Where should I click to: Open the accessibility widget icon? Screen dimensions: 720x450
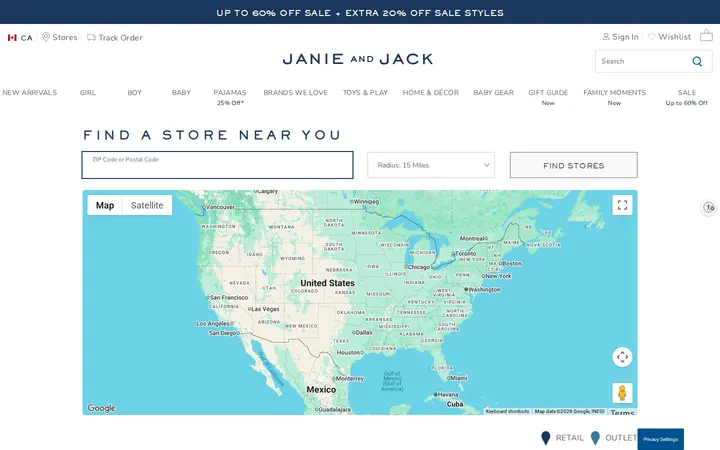(x=709, y=208)
